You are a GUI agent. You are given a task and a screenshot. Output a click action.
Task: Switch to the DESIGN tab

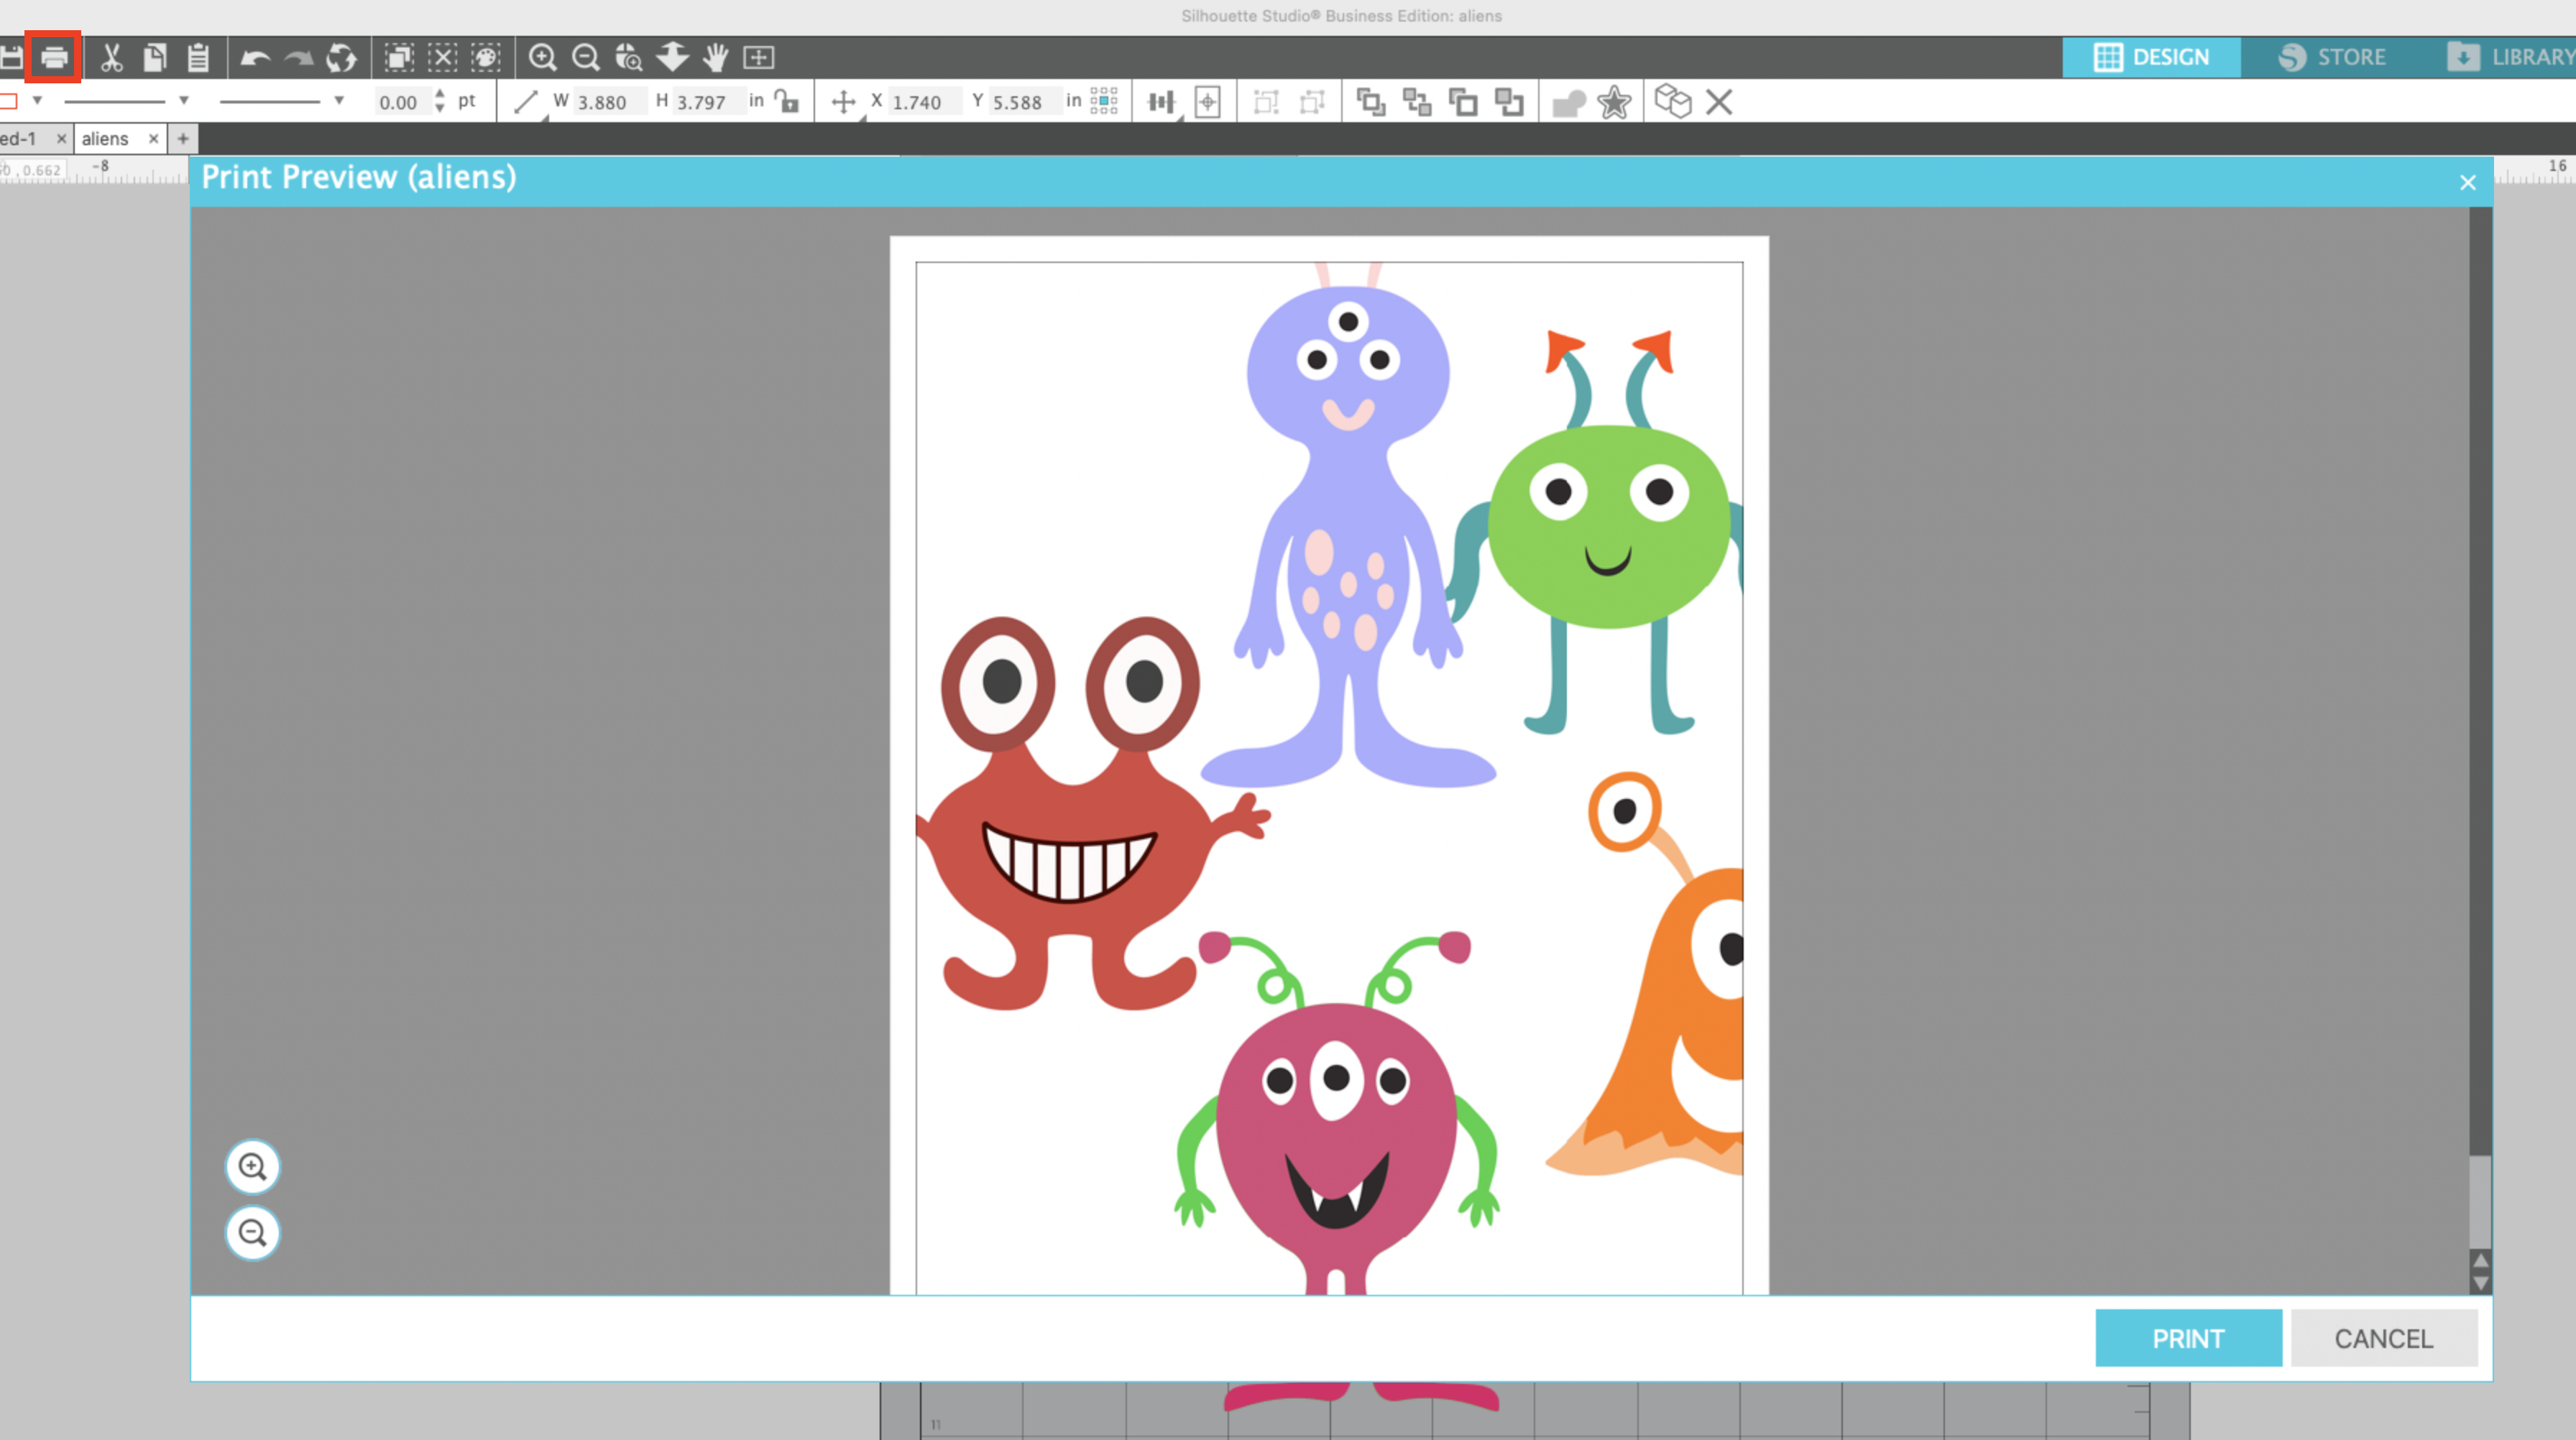pyautogui.click(x=2151, y=57)
